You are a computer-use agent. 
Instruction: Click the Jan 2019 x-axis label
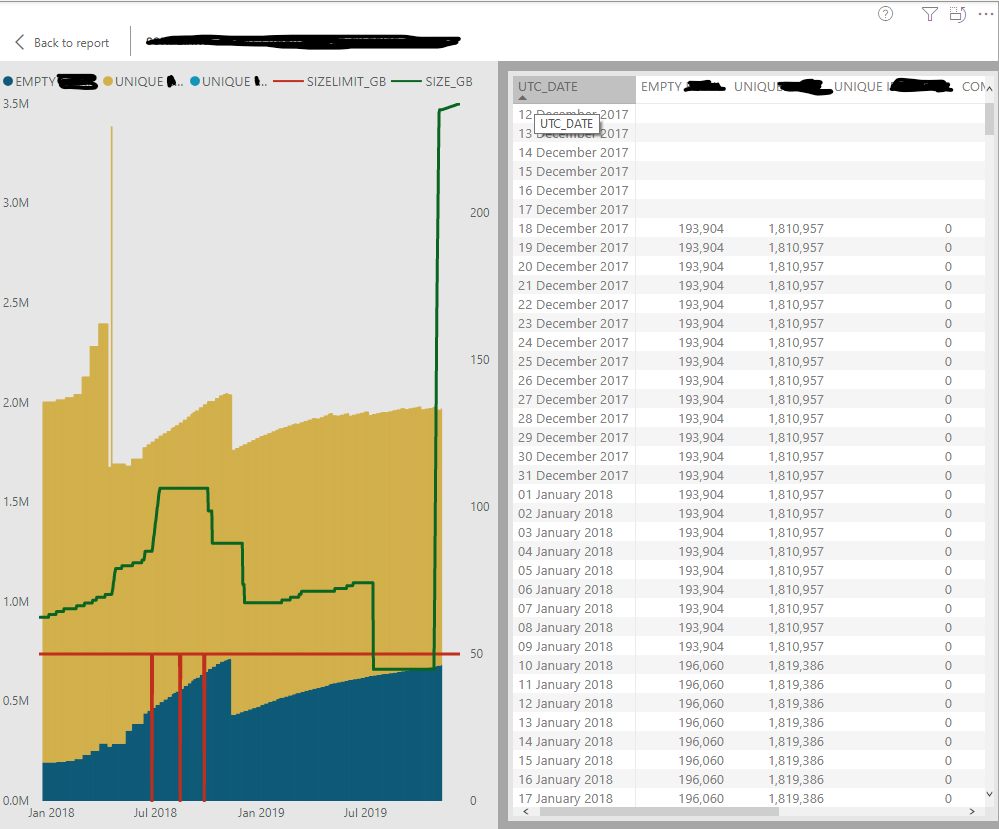click(x=261, y=812)
